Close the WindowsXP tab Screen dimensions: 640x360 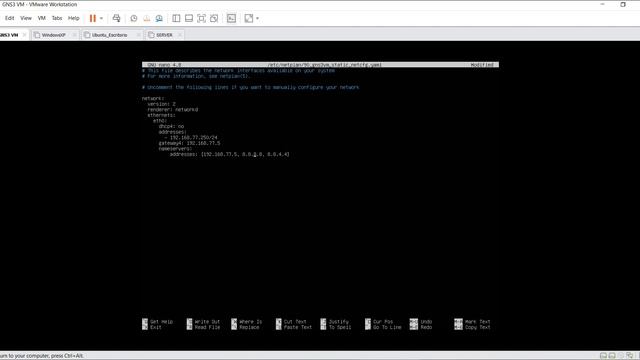click(x=74, y=35)
